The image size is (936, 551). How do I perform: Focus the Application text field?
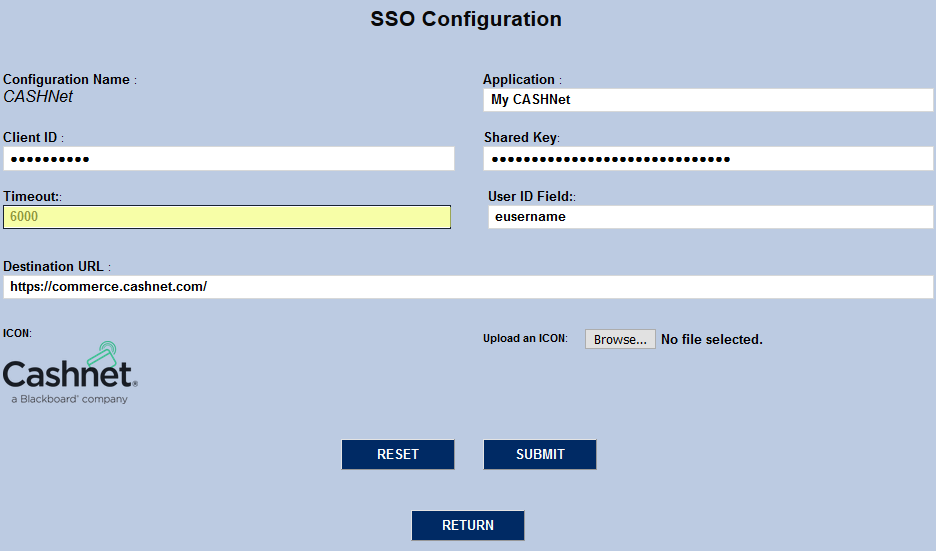708,100
